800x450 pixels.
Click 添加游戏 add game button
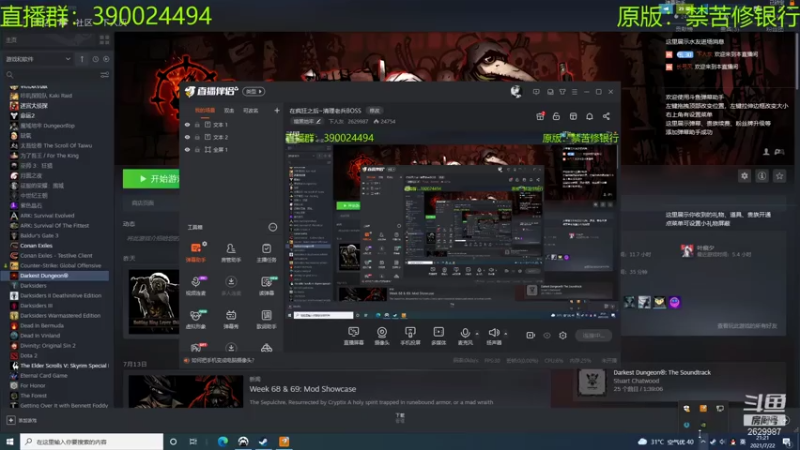(21, 420)
